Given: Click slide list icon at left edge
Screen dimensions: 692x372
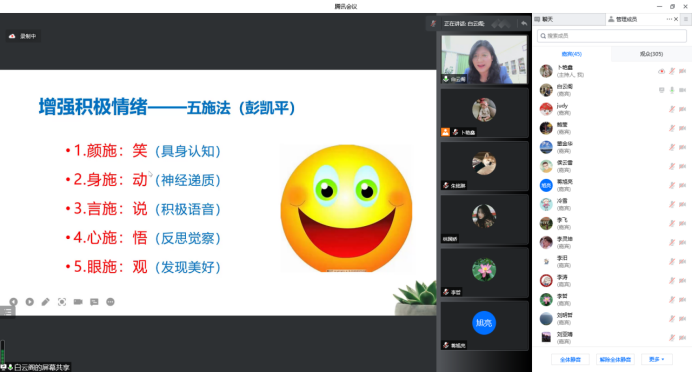Looking at the screenshot, I should point(8,312).
